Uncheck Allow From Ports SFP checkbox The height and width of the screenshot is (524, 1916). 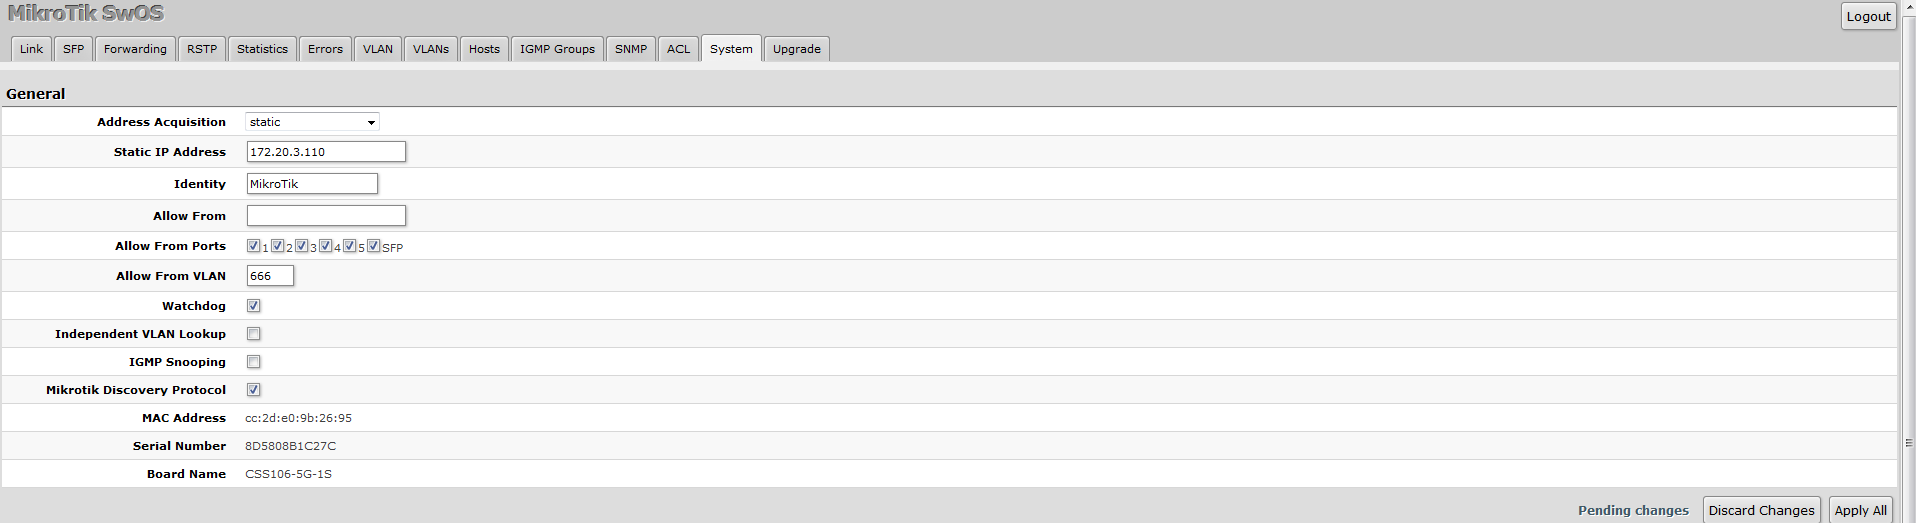[x=374, y=246]
